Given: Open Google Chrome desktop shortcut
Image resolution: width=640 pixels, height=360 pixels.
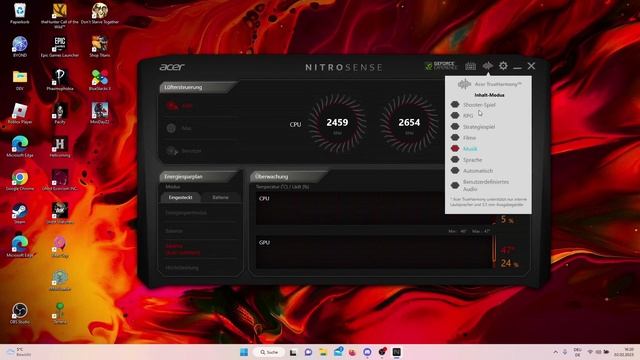Looking at the screenshot, I should click(20, 180).
